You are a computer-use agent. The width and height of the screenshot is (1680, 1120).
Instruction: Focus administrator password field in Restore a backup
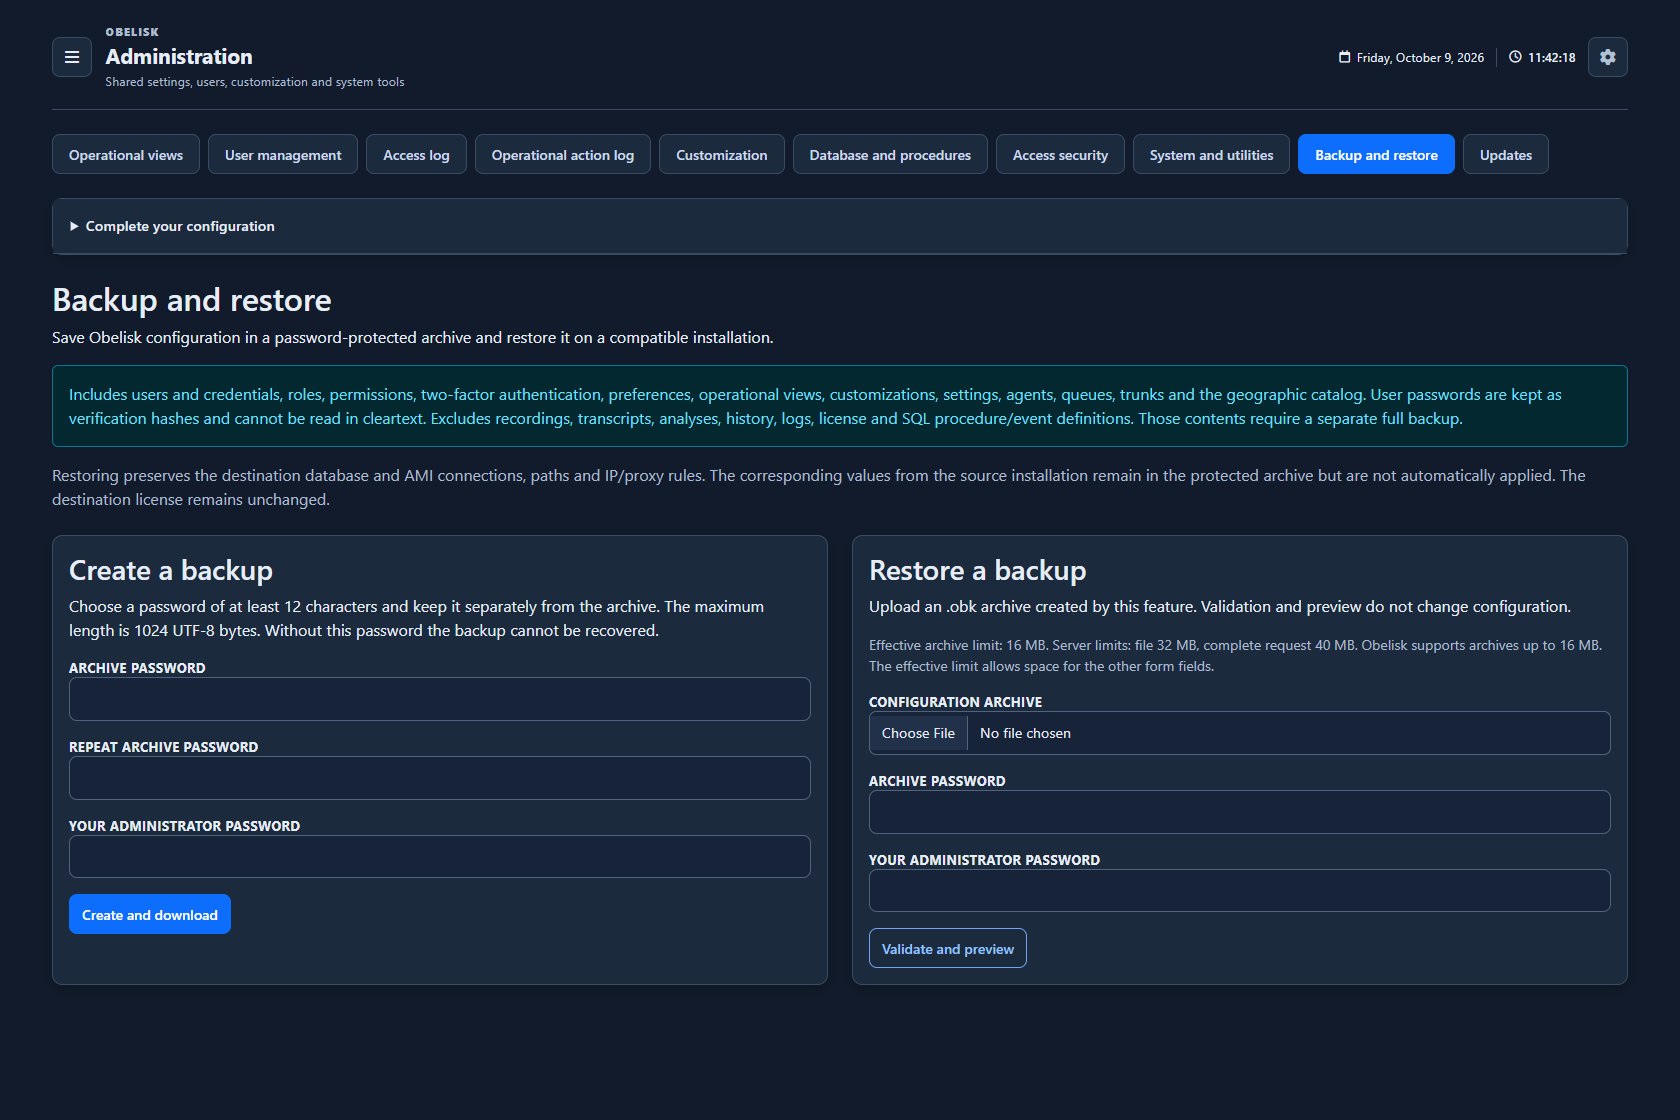(x=1240, y=891)
